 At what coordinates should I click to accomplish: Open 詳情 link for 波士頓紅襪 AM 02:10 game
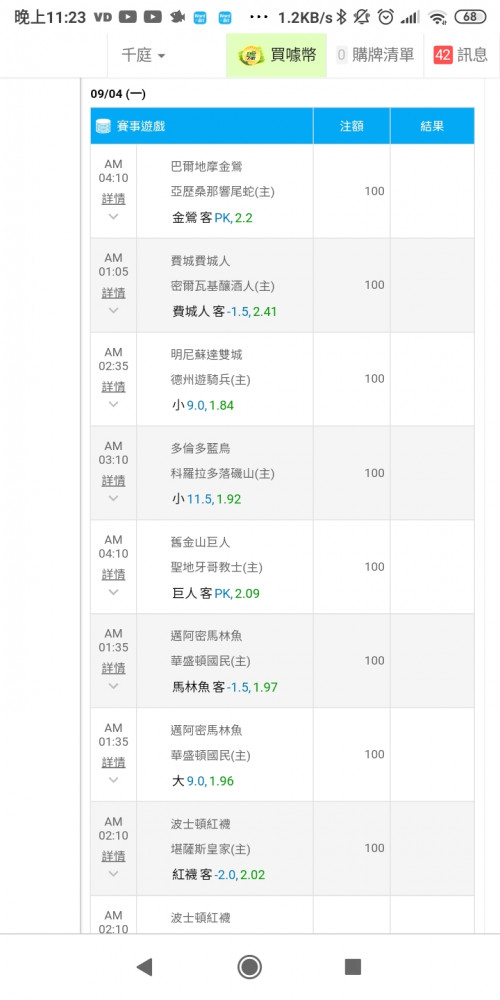[114, 856]
